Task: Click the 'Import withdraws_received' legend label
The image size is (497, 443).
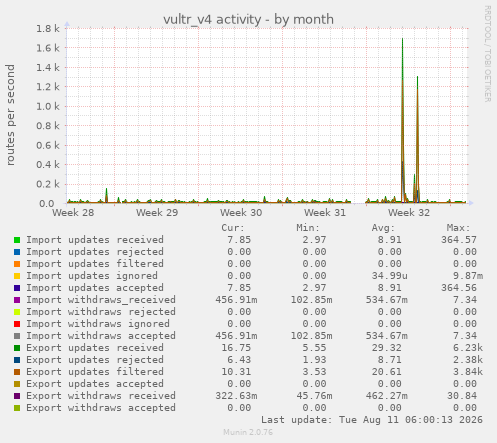Action: tap(101, 300)
